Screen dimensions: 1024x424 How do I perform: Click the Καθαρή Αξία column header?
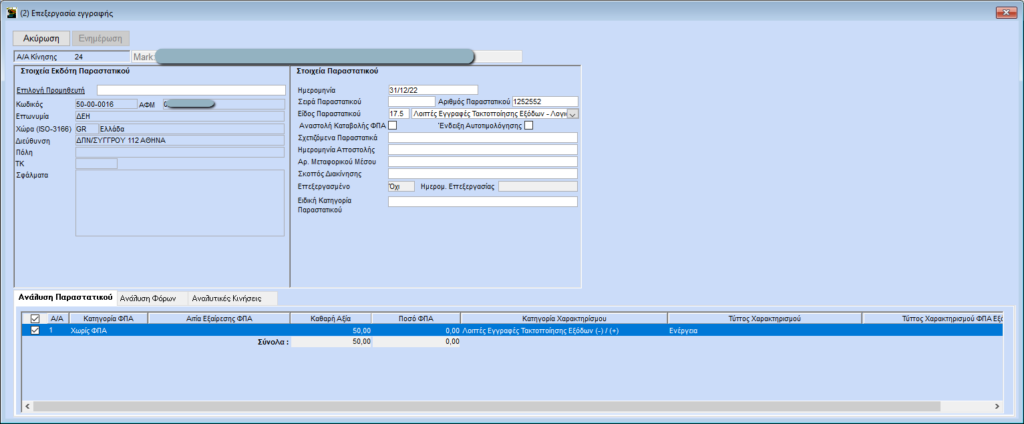click(x=332, y=318)
